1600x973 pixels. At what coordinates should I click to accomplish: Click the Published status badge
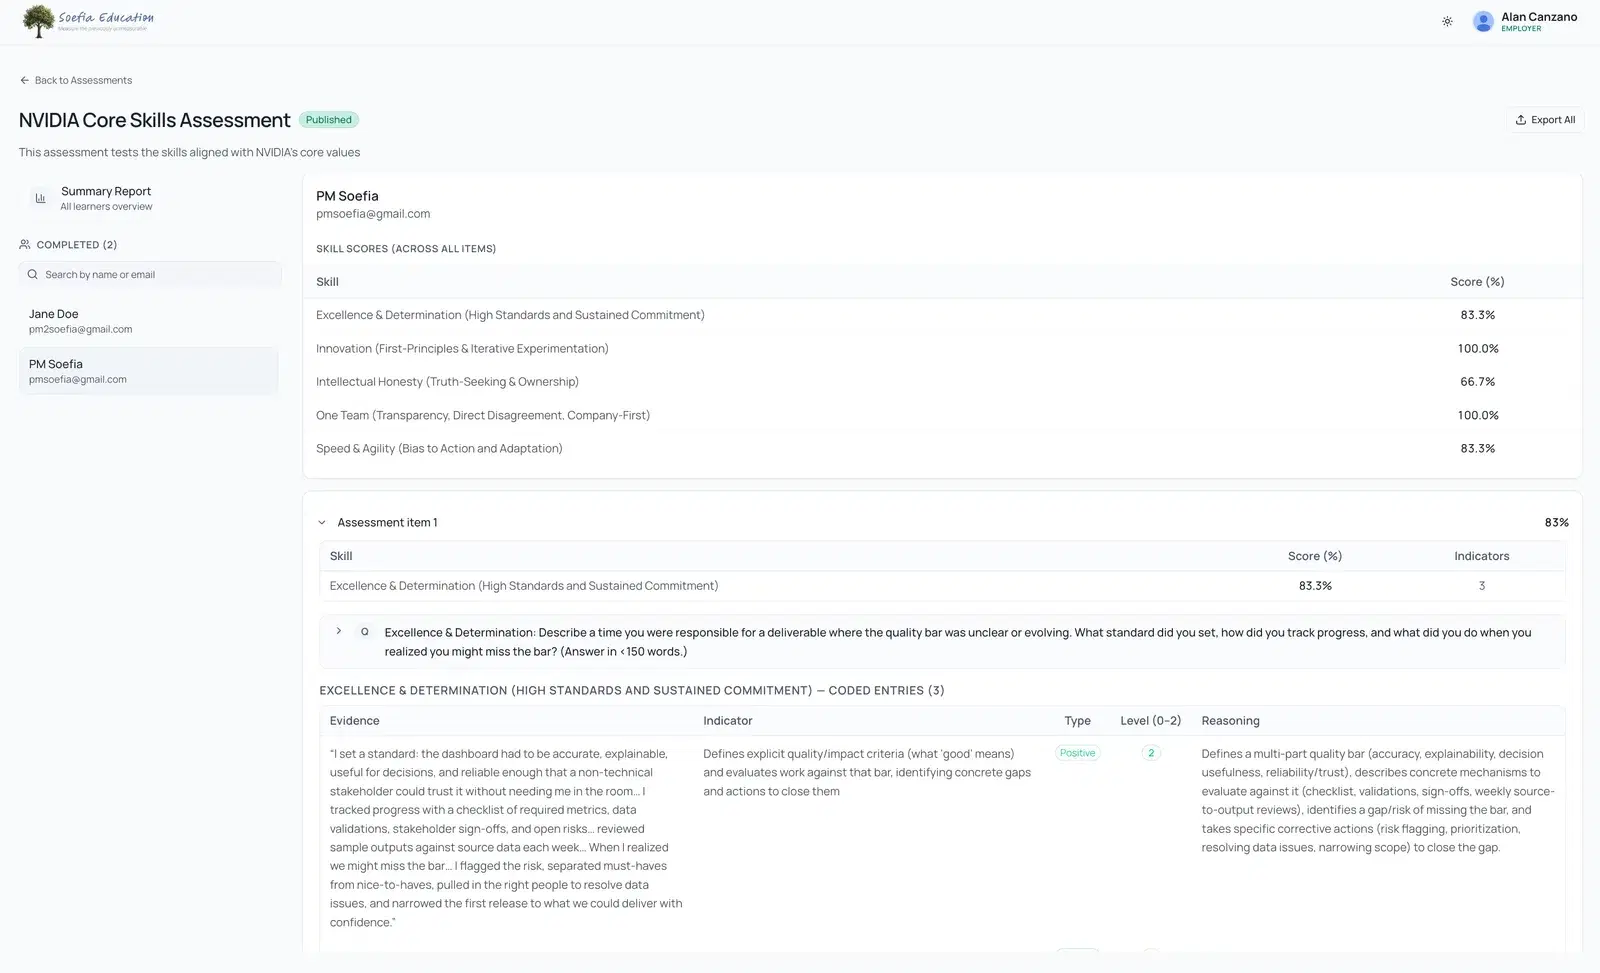click(328, 120)
